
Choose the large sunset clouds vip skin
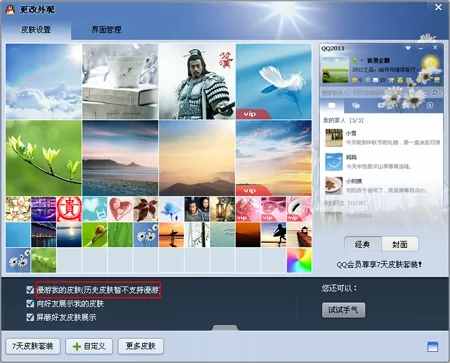click(x=274, y=158)
